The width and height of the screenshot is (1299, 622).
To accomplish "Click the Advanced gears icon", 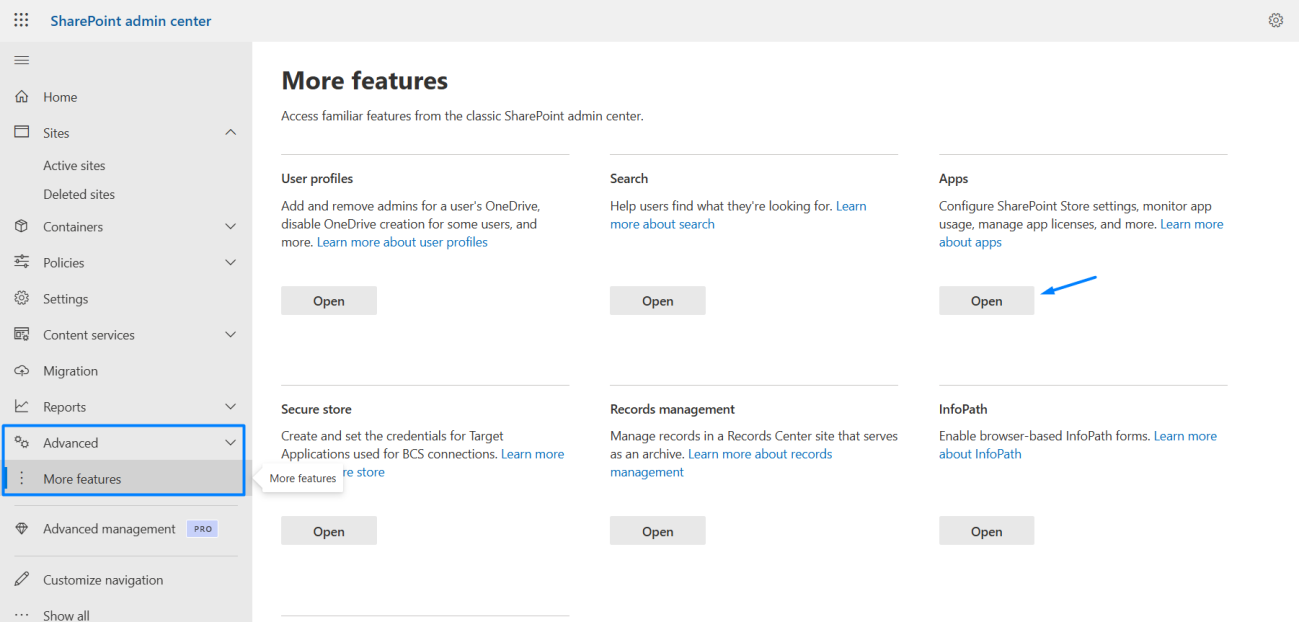I will coord(21,442).
